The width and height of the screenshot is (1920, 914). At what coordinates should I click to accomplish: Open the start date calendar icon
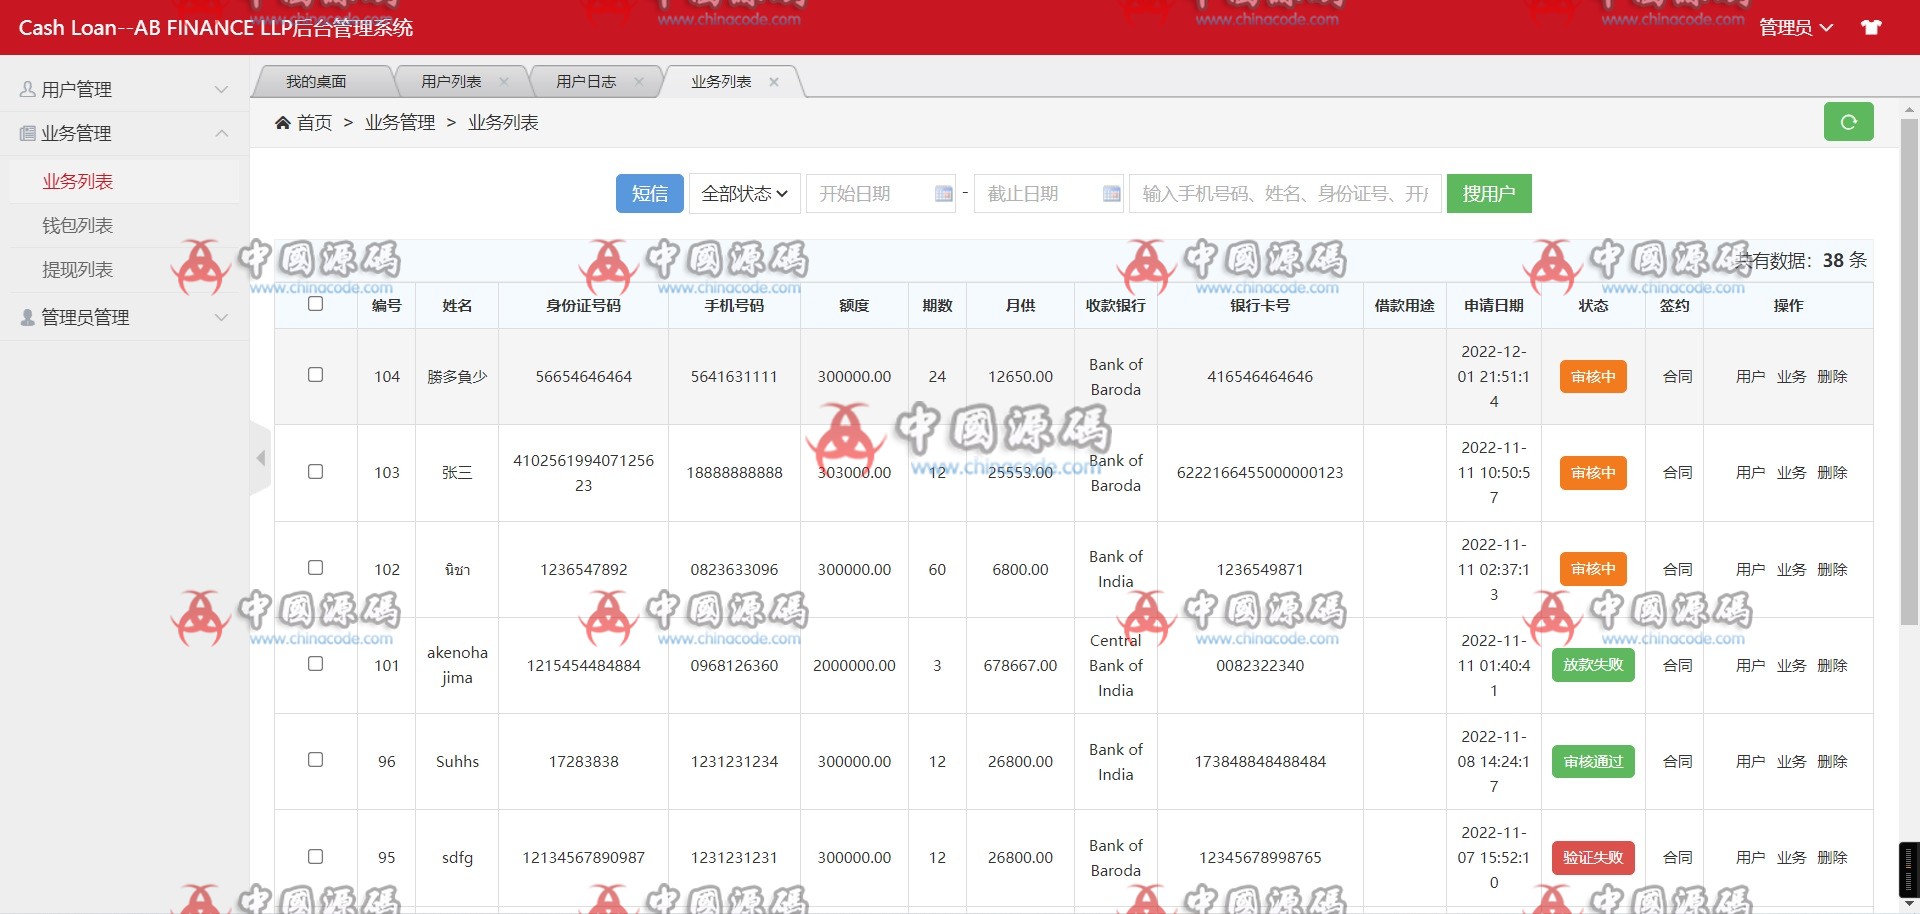click(943, 194)
